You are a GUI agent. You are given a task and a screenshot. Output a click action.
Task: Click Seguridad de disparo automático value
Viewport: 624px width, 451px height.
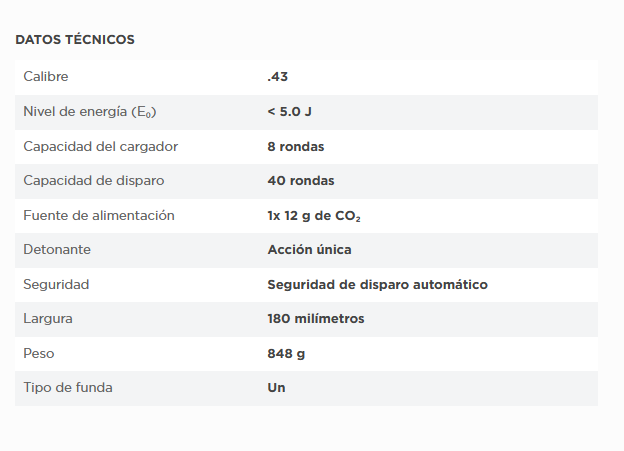click(377, 284)
